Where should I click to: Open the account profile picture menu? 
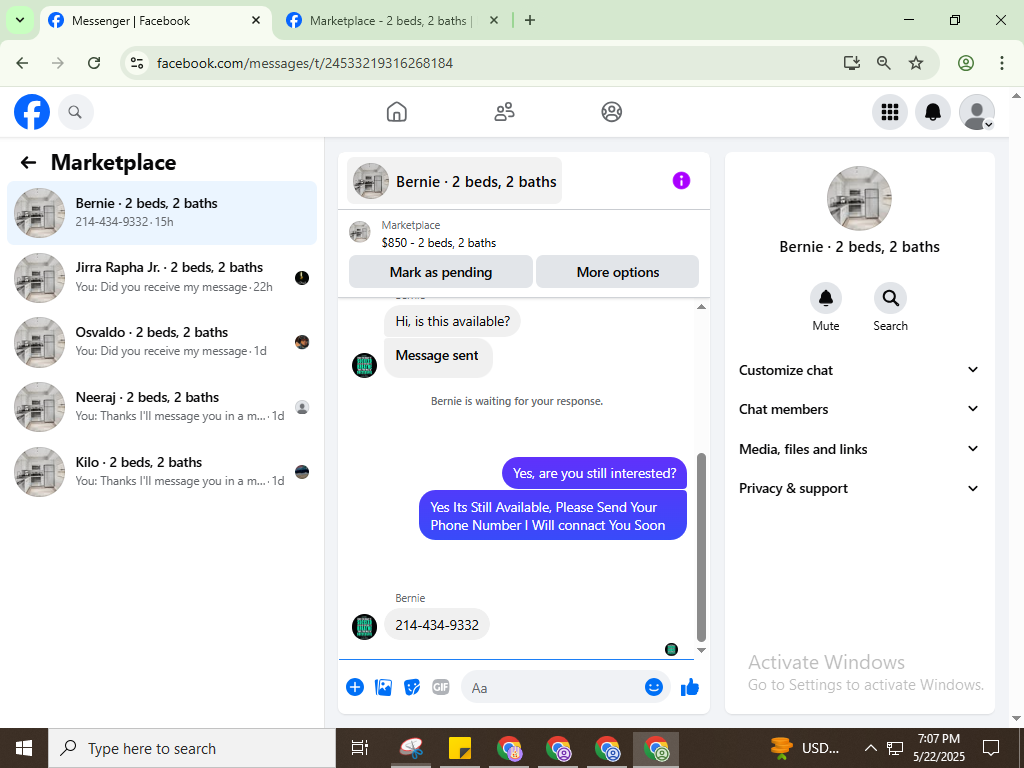point(976,112)
